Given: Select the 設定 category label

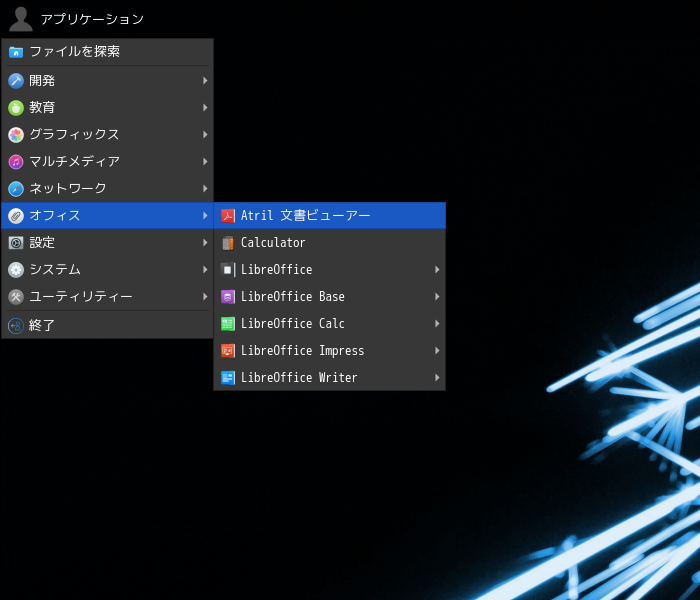Looking at the screenshot, I should (x=42, y=243).
